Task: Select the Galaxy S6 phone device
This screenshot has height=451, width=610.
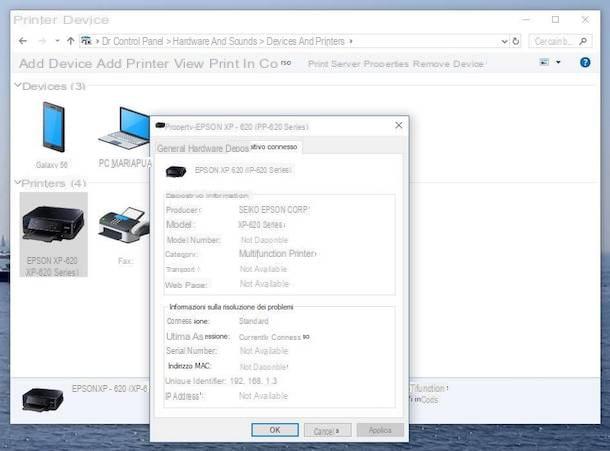Action: (52, 135)
